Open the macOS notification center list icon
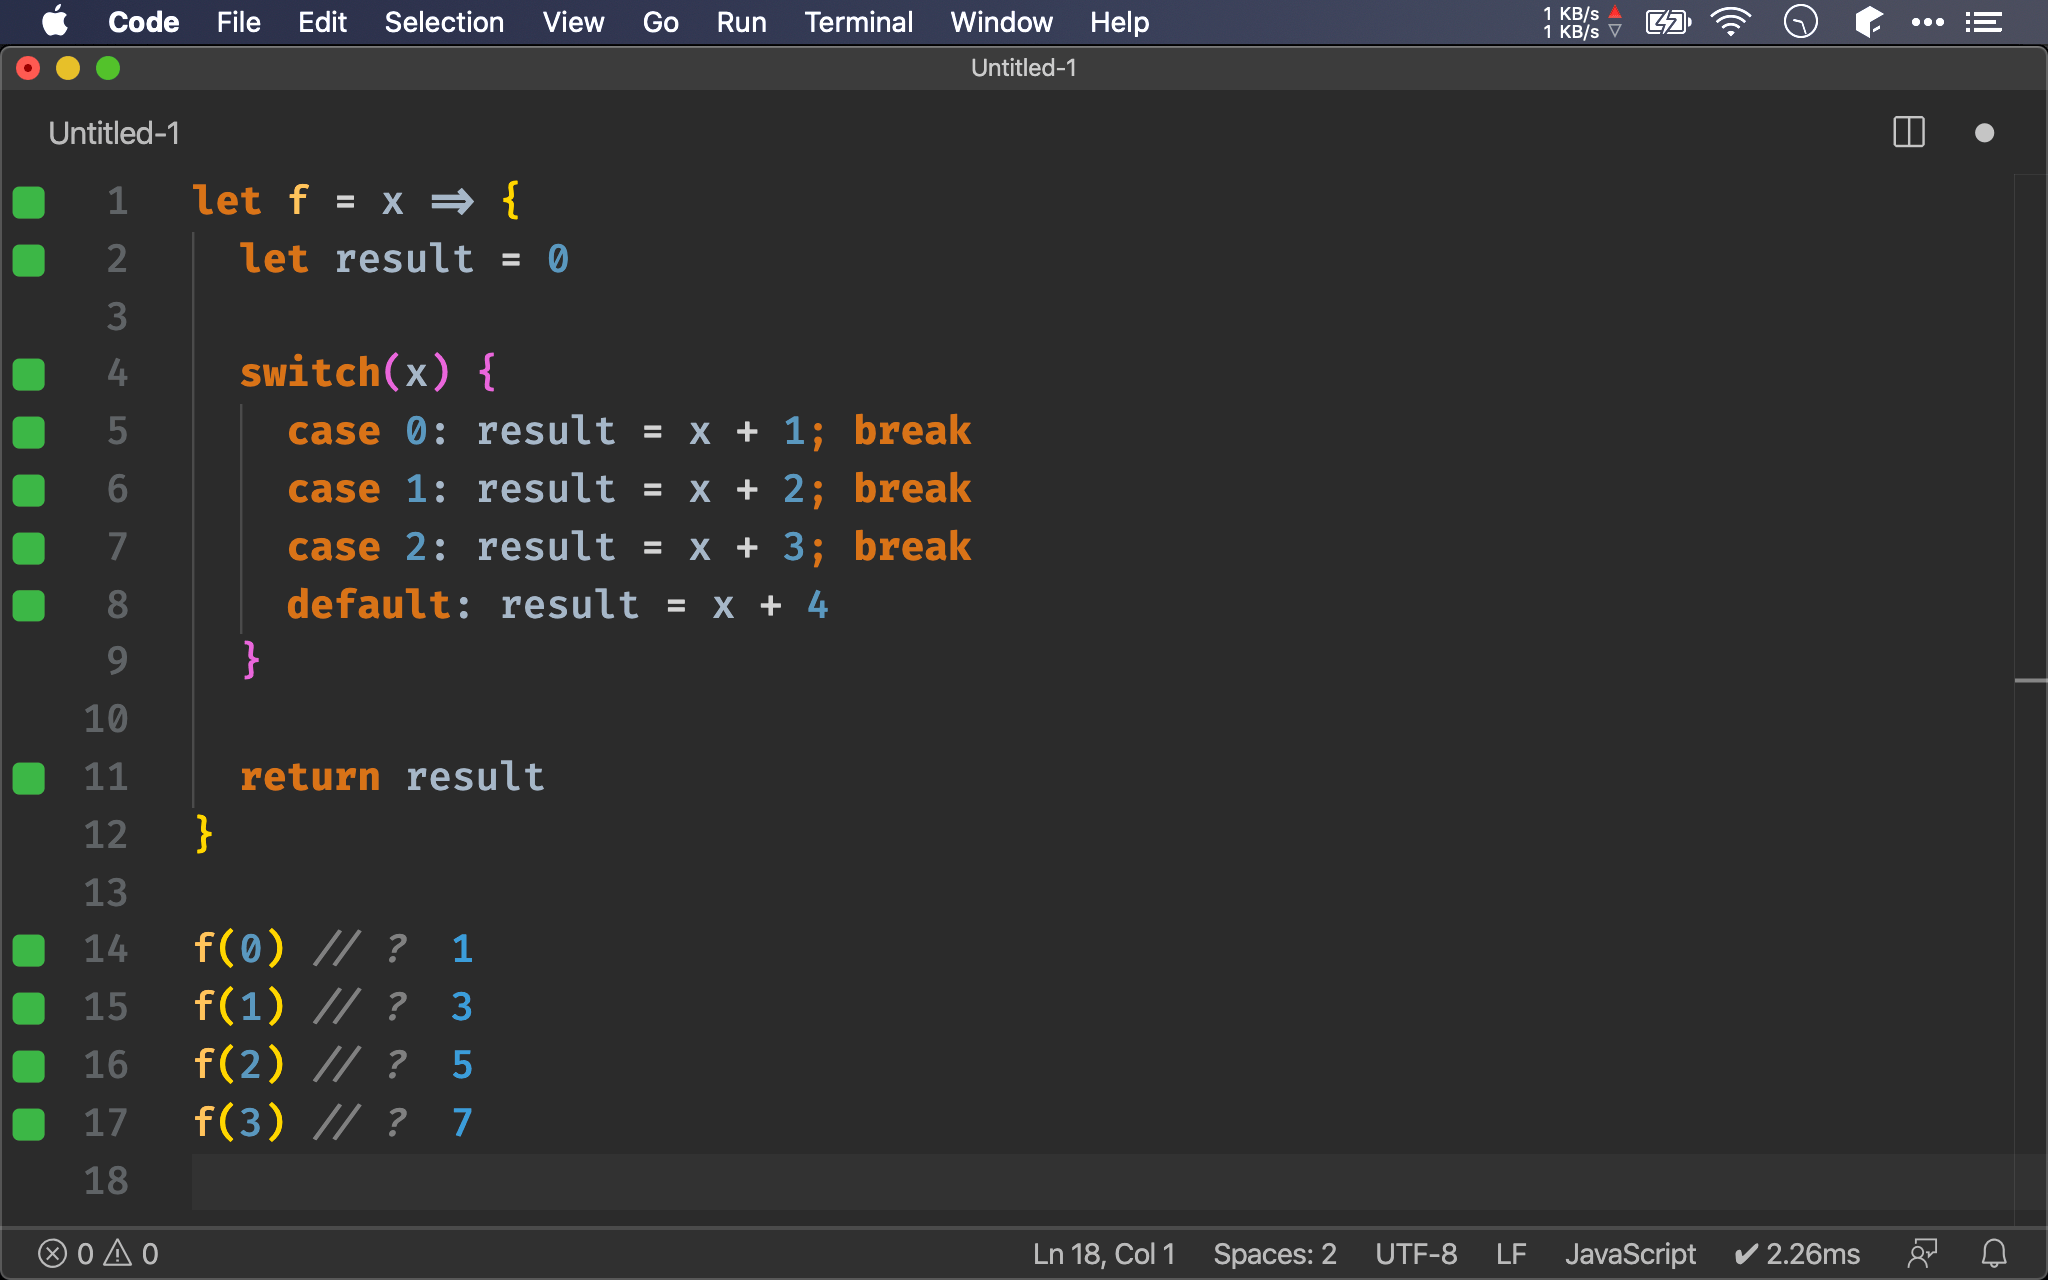 [1984, 22]
